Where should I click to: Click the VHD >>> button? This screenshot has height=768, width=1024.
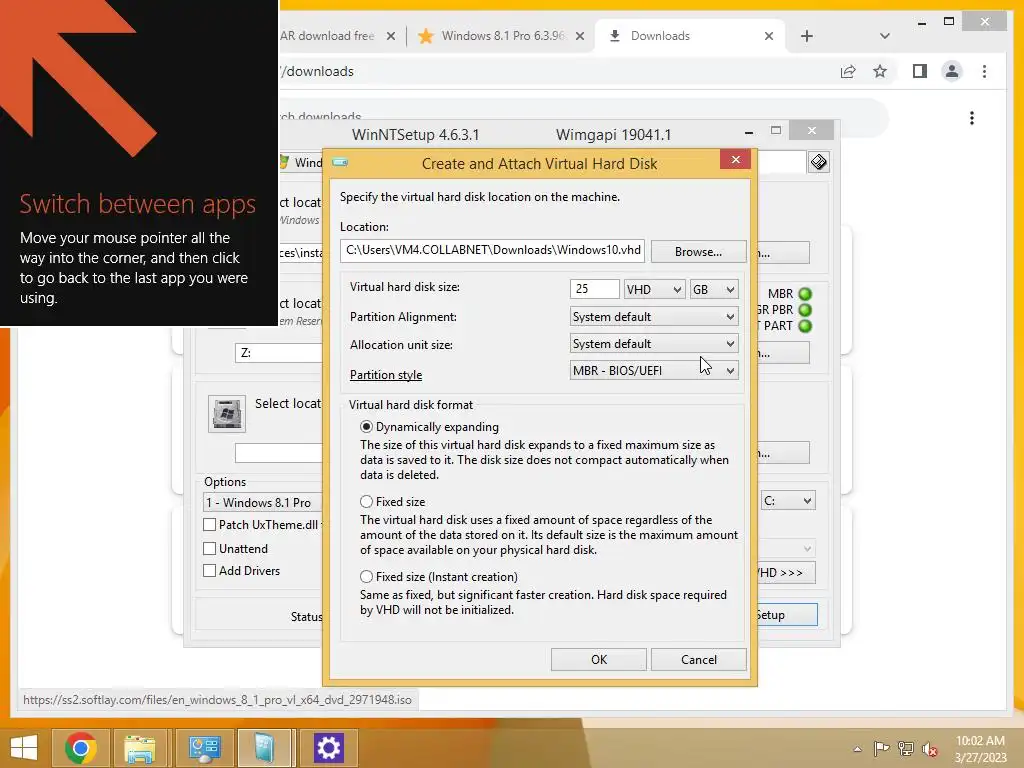pyautogui.click(x=786, y=573)
